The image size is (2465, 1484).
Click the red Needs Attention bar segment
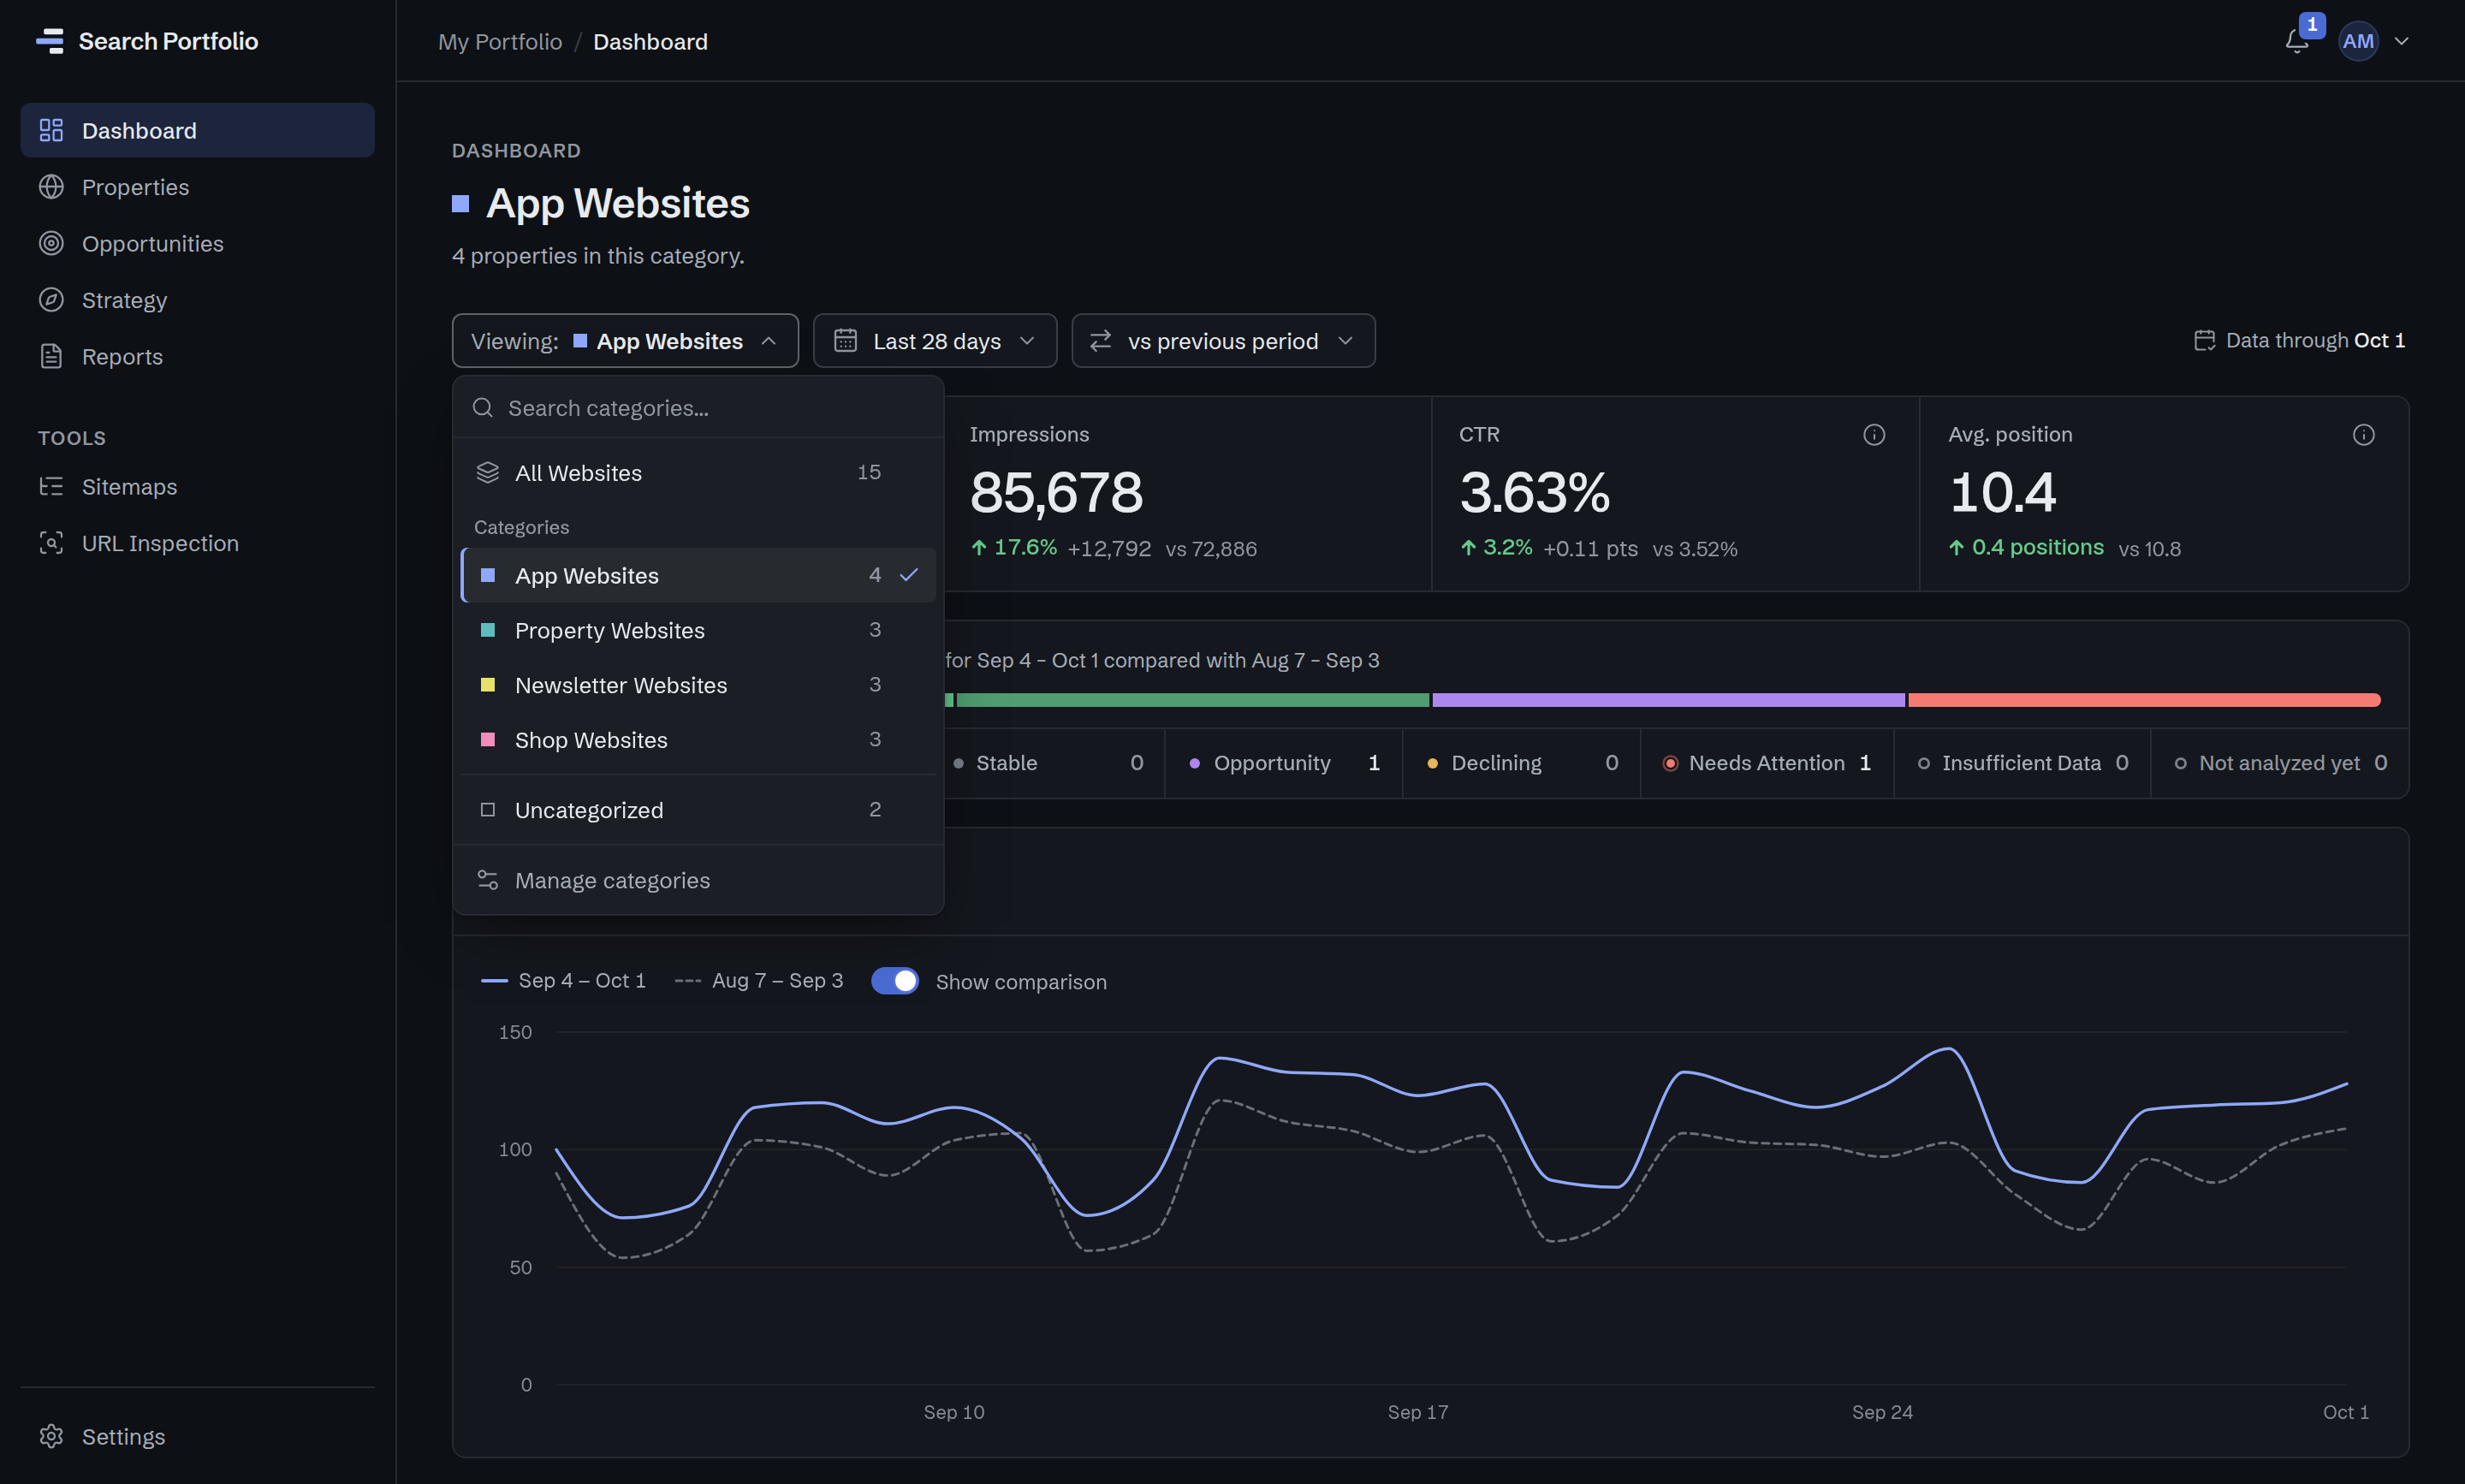(2144, 700)
